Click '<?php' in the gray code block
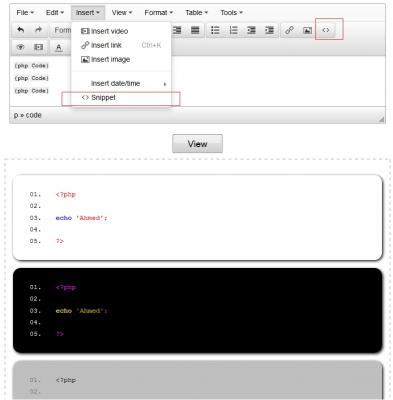393x400 pixels. 66,380
